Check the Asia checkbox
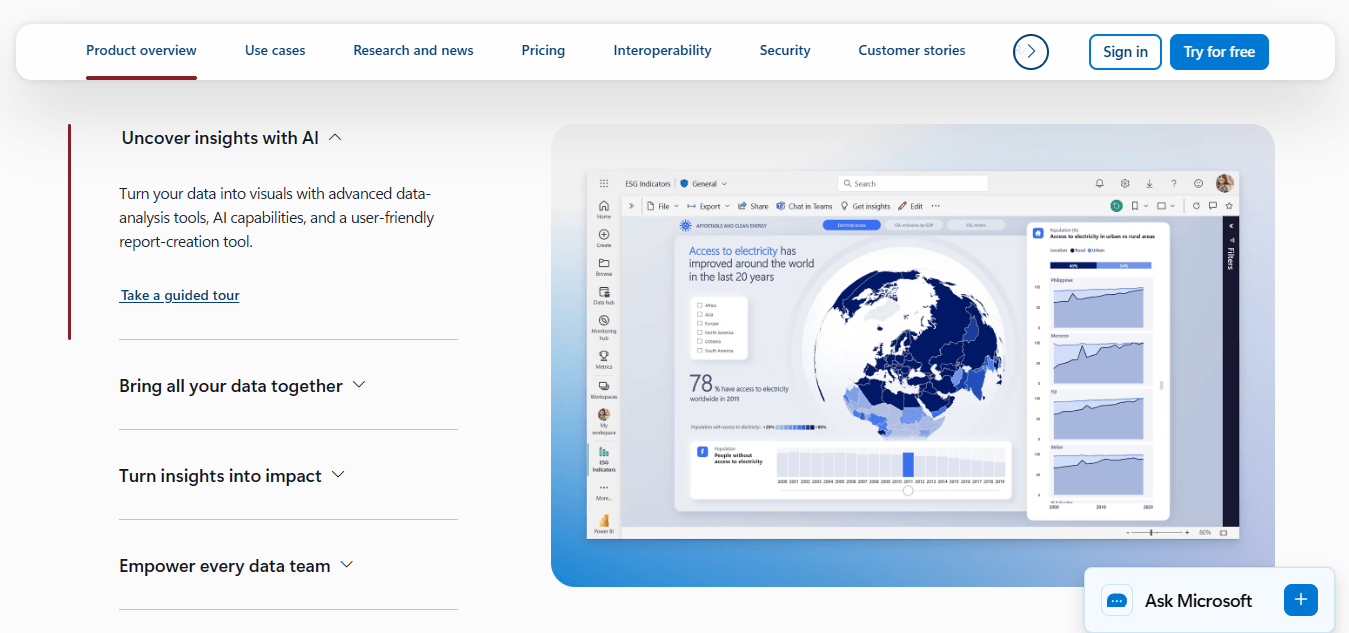Screen dimensions: 1349x633 click(699, 314)
